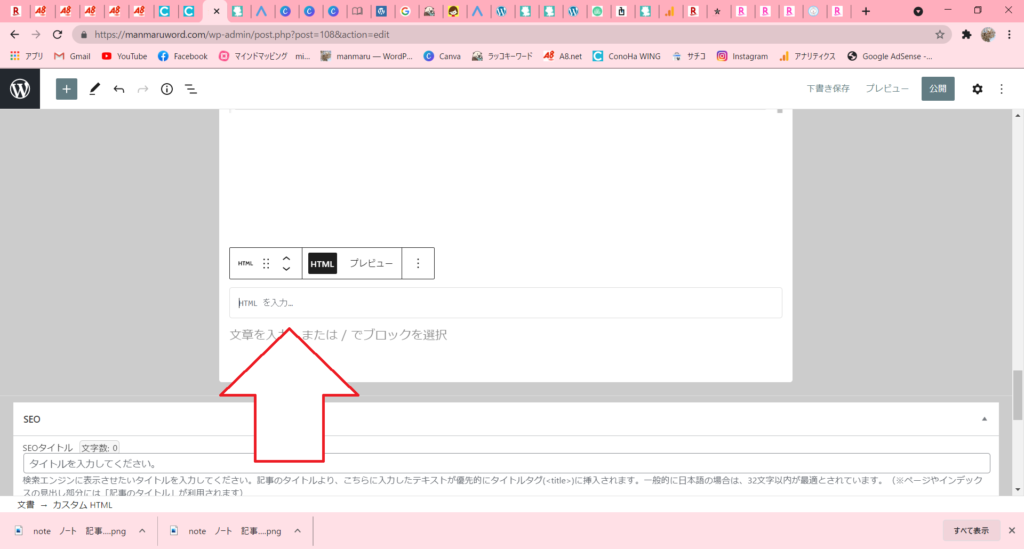Grab the block drag handle dots

266,263
